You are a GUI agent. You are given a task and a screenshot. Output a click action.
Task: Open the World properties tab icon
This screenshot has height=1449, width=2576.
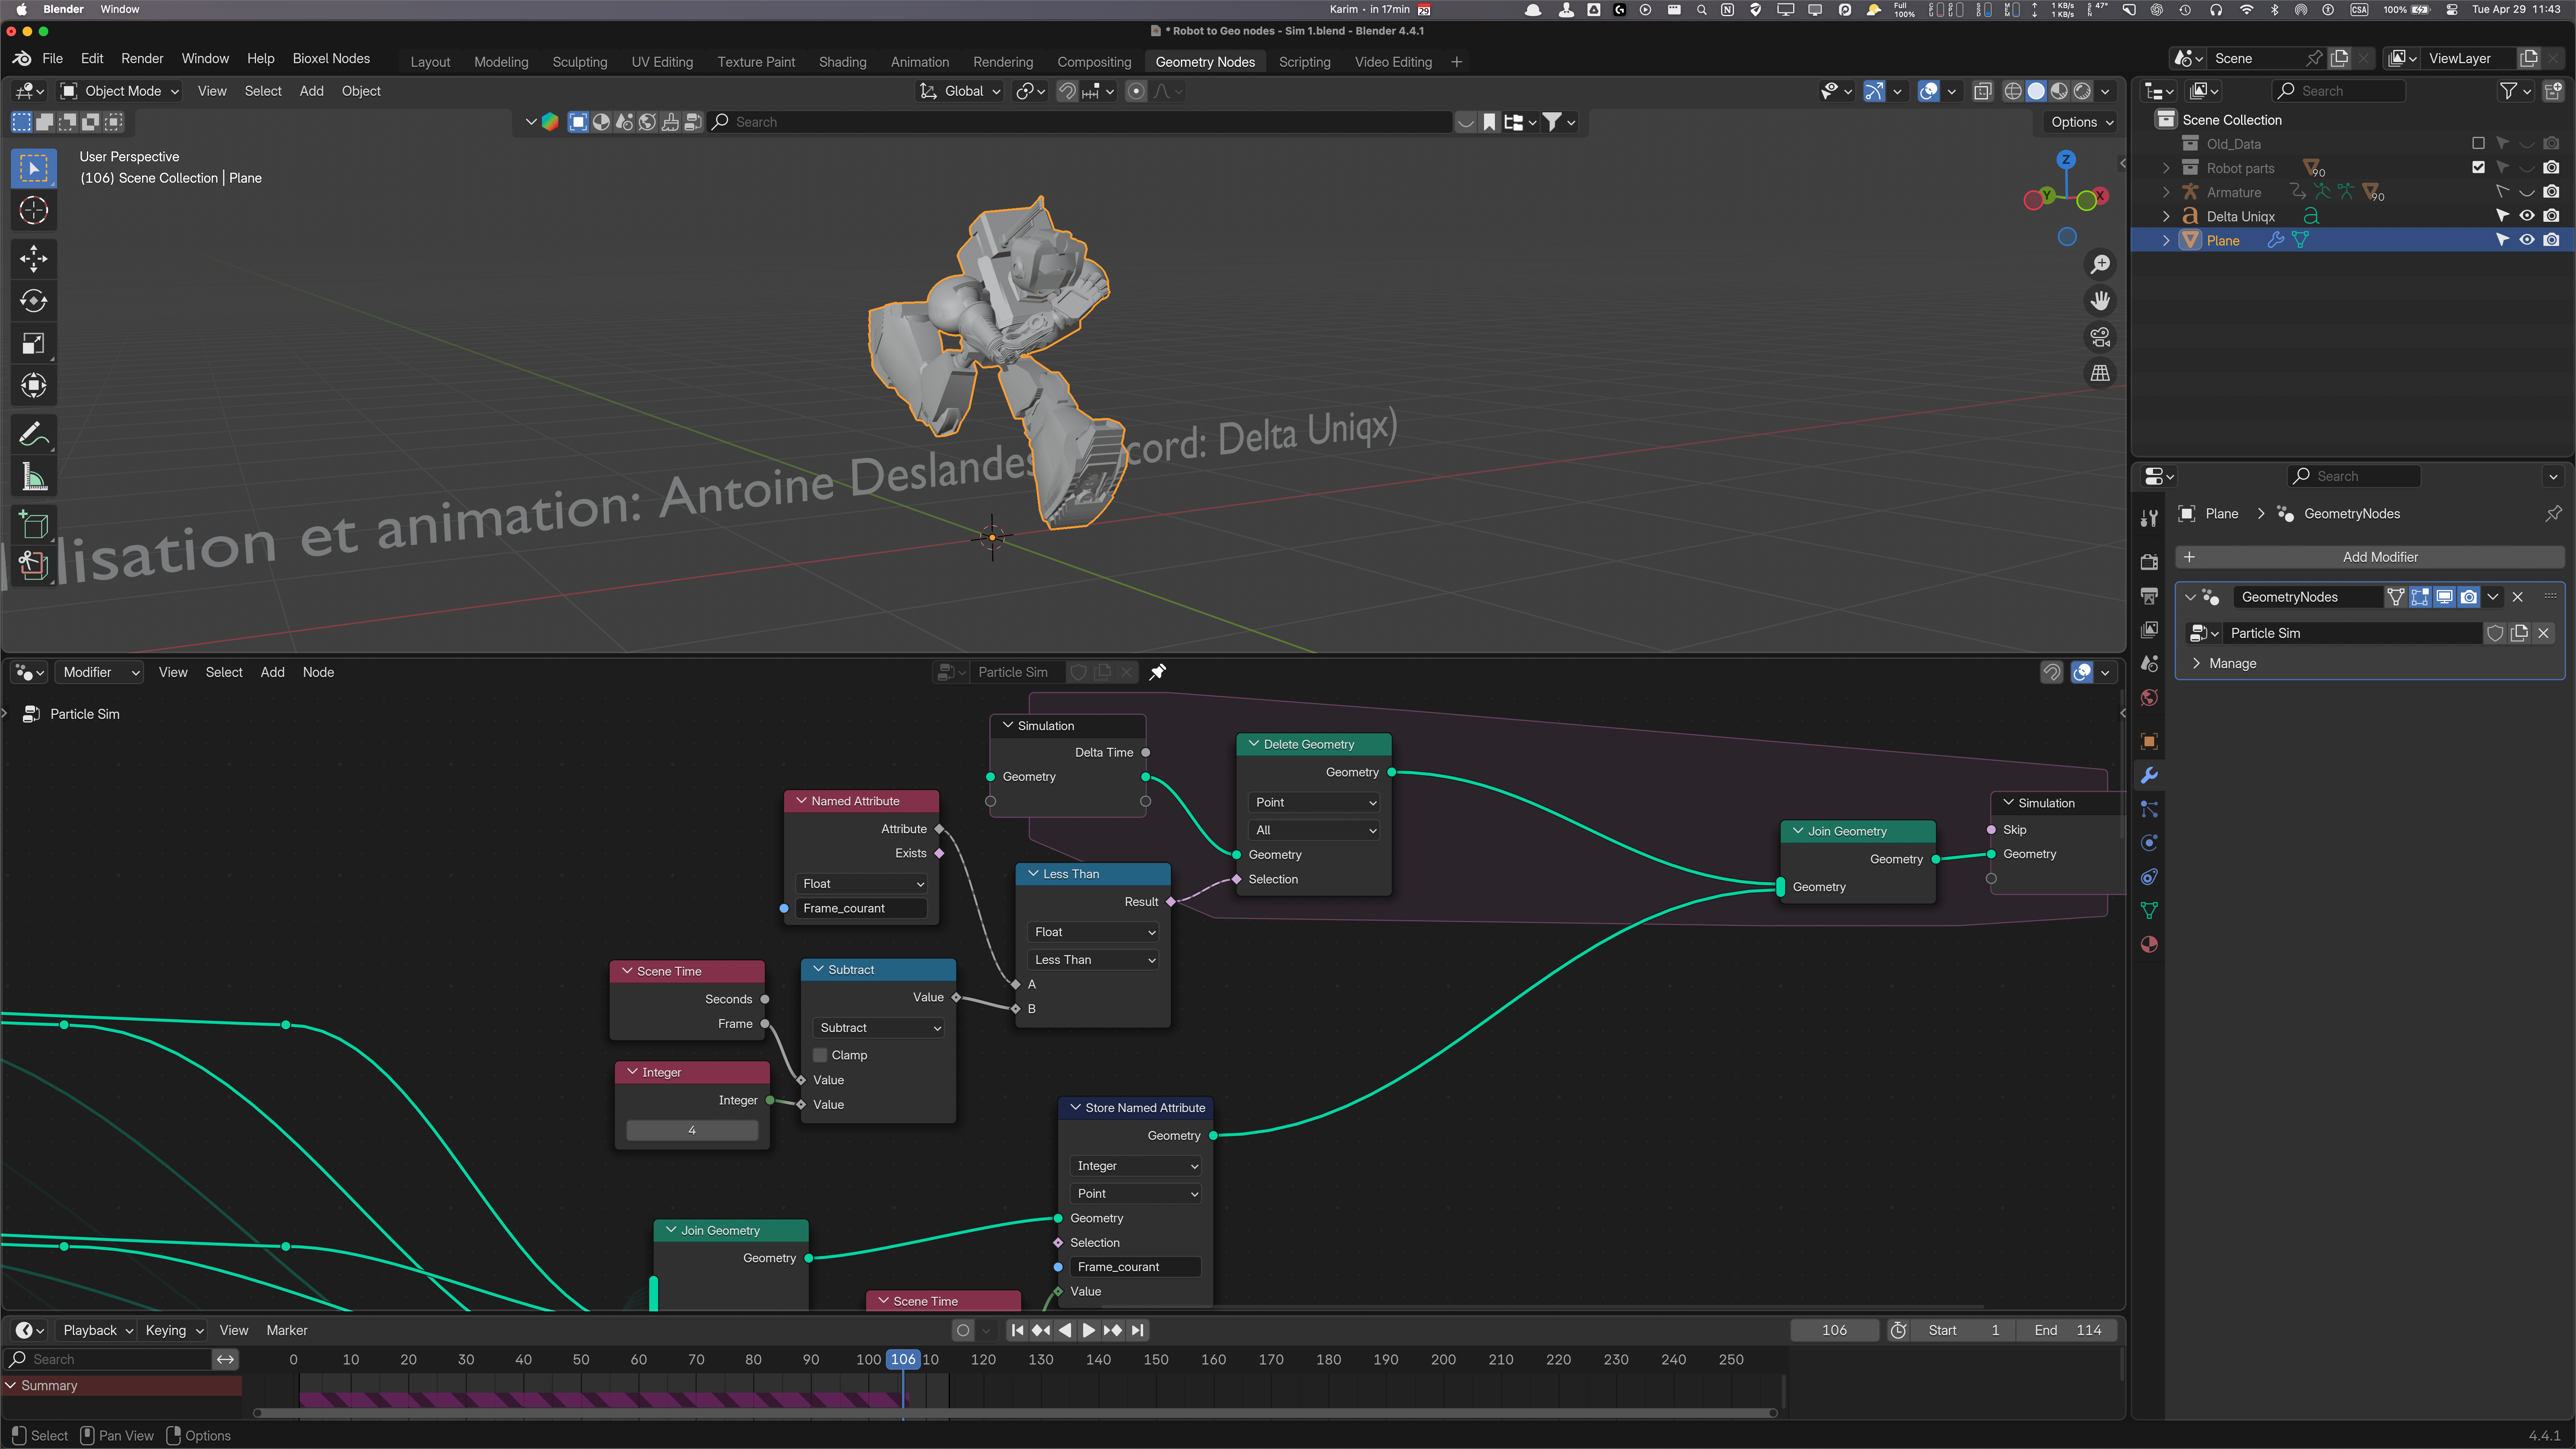point(2149,698)
